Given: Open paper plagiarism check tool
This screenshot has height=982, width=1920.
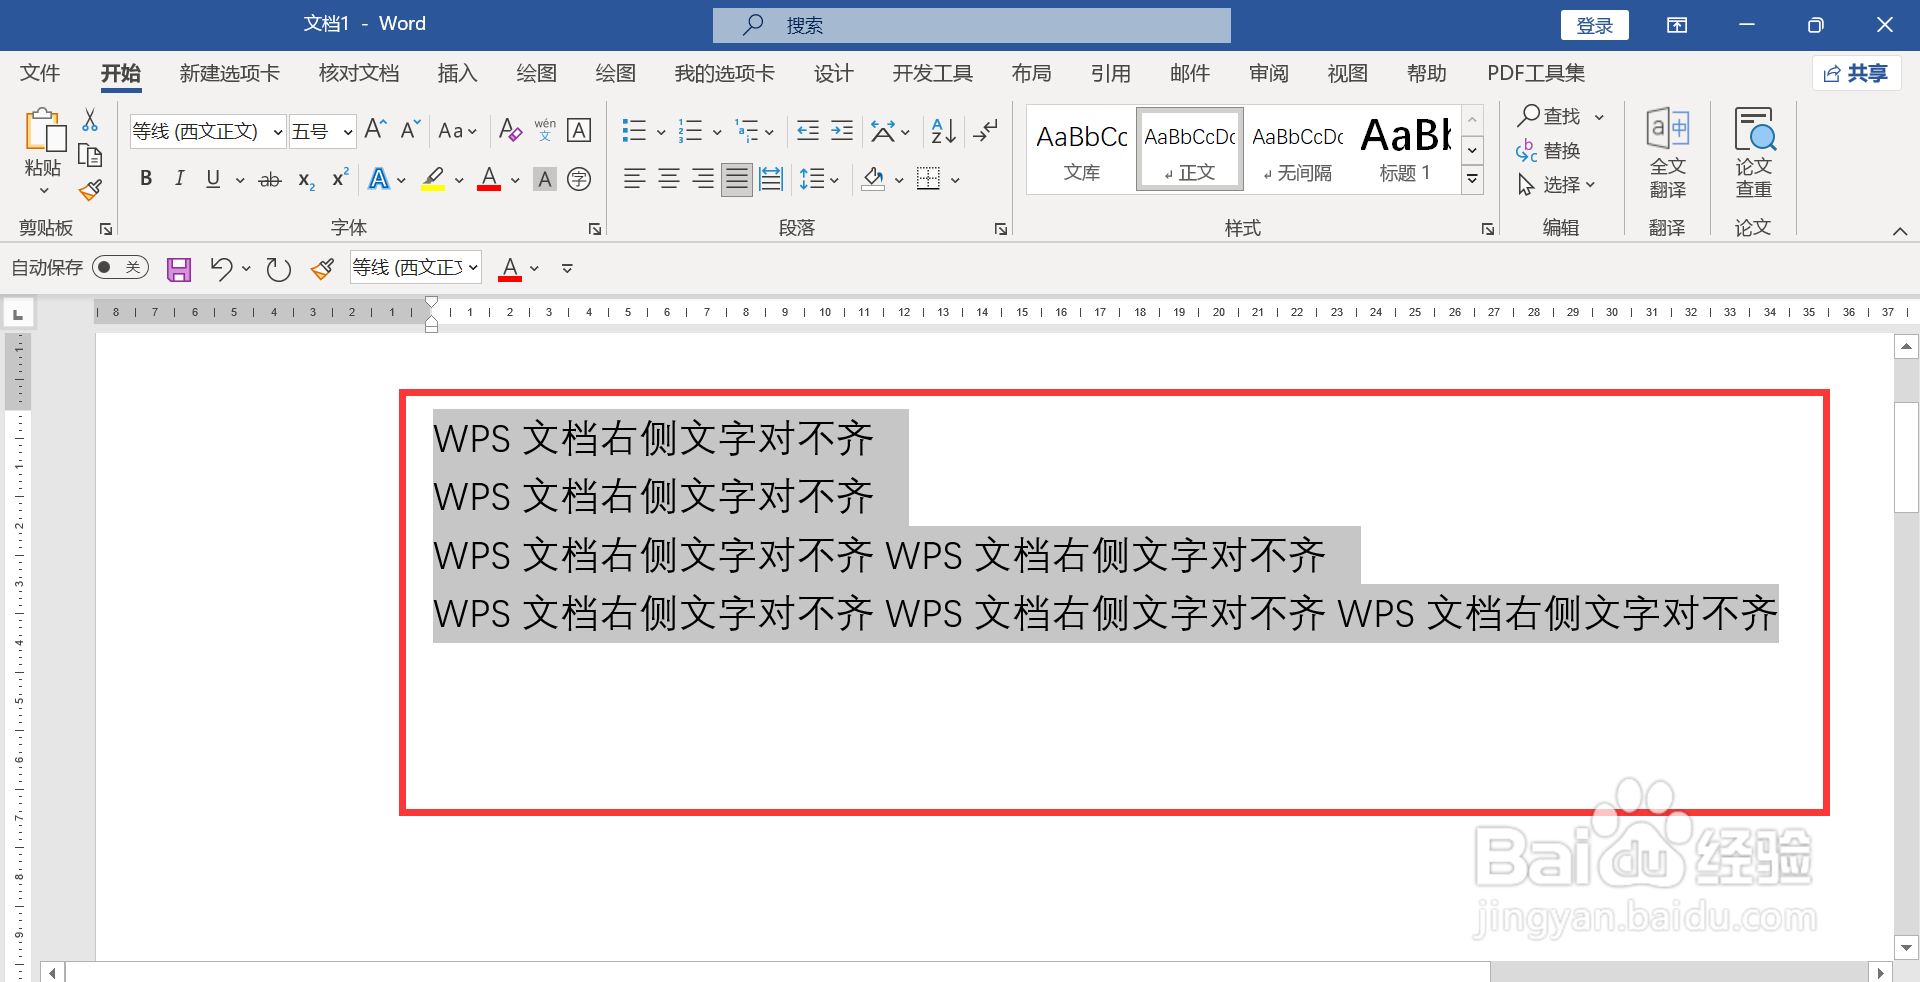Looking at the screenshot, I should pyautogui.click(x=1754, y=153).
